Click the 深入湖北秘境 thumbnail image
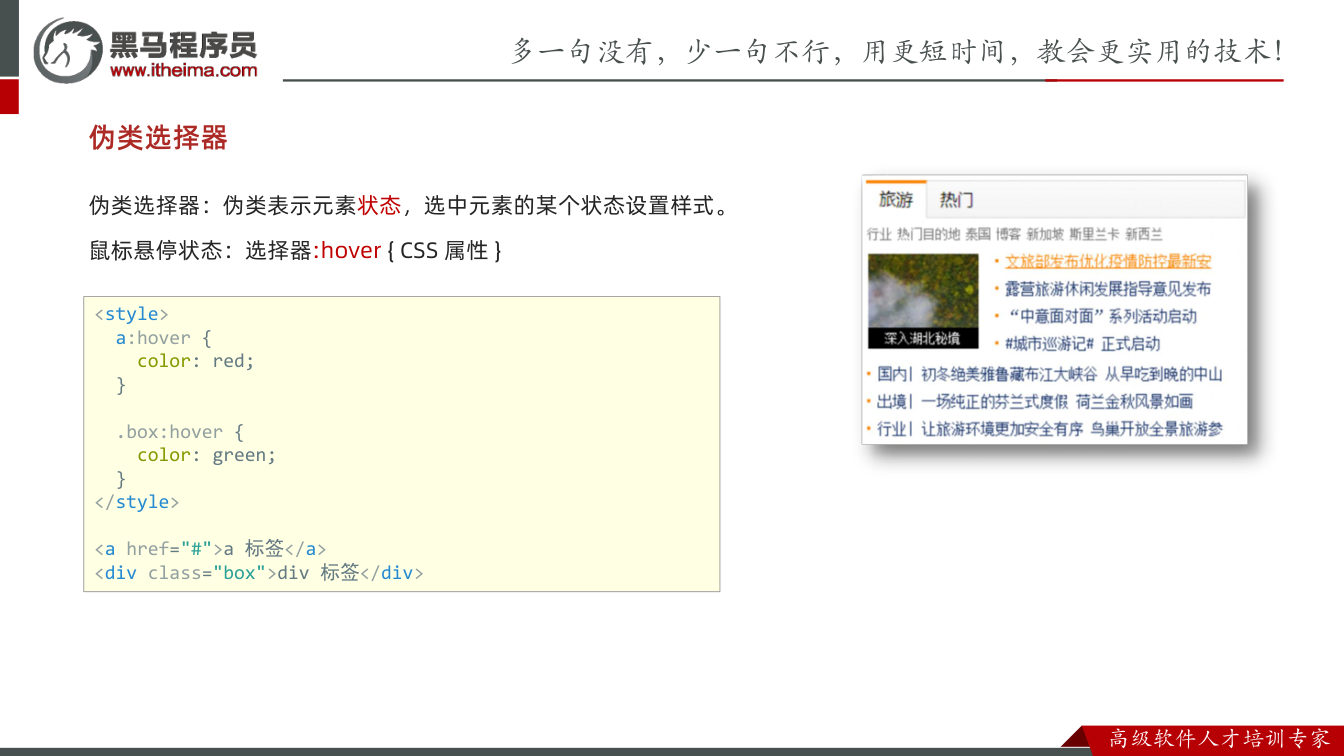Screen dimensions: 1344x756 [923, 301]
